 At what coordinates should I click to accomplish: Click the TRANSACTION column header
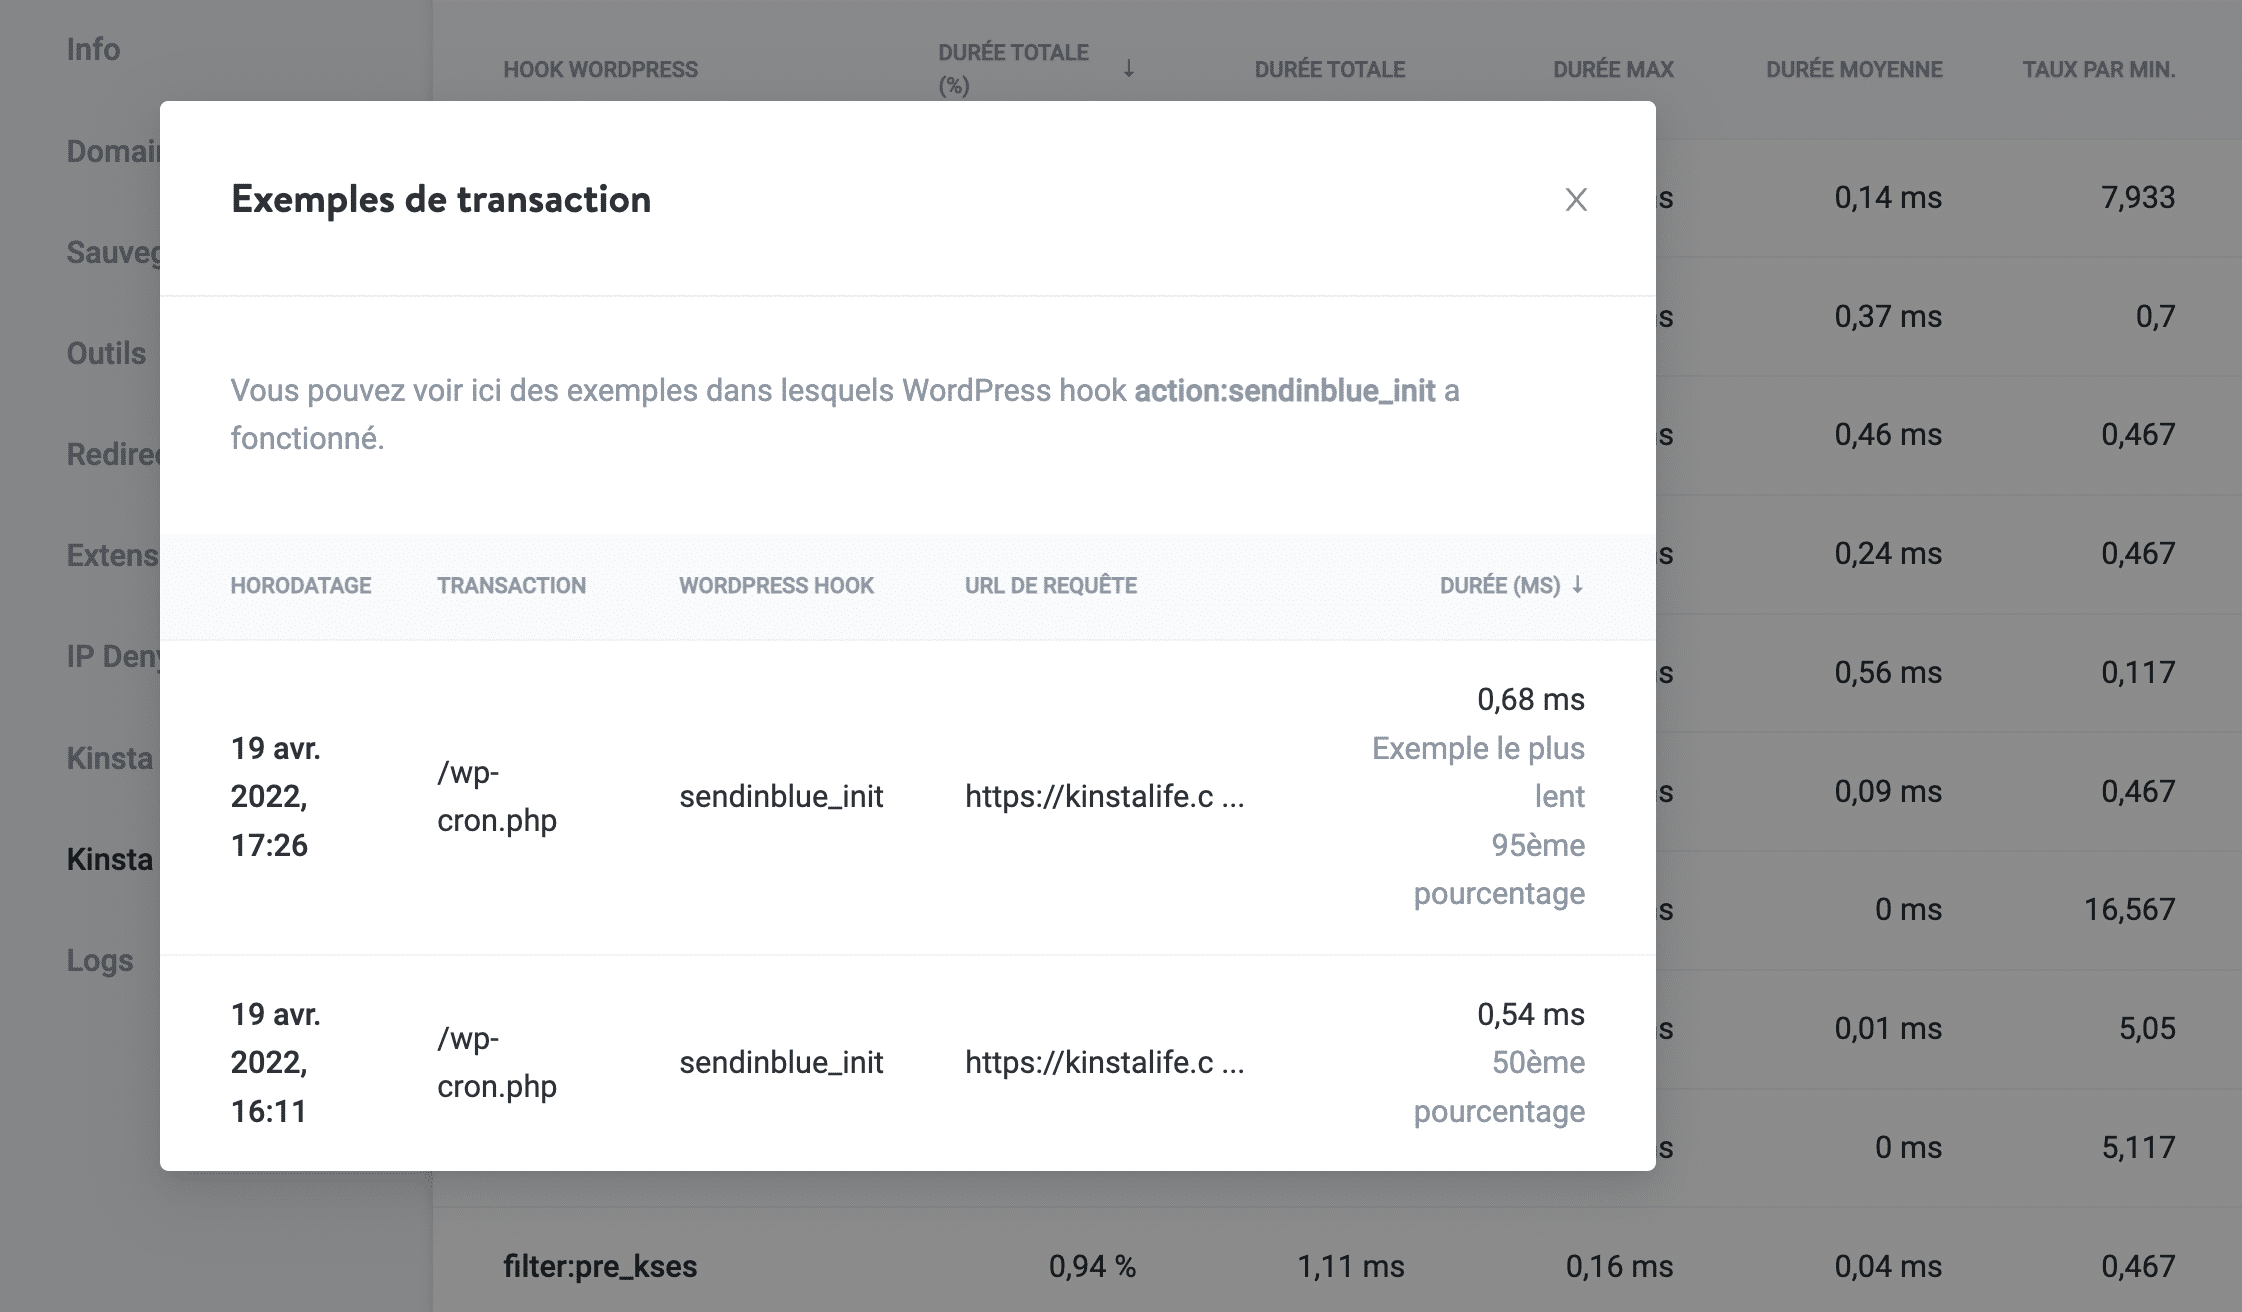pos(512,586)
